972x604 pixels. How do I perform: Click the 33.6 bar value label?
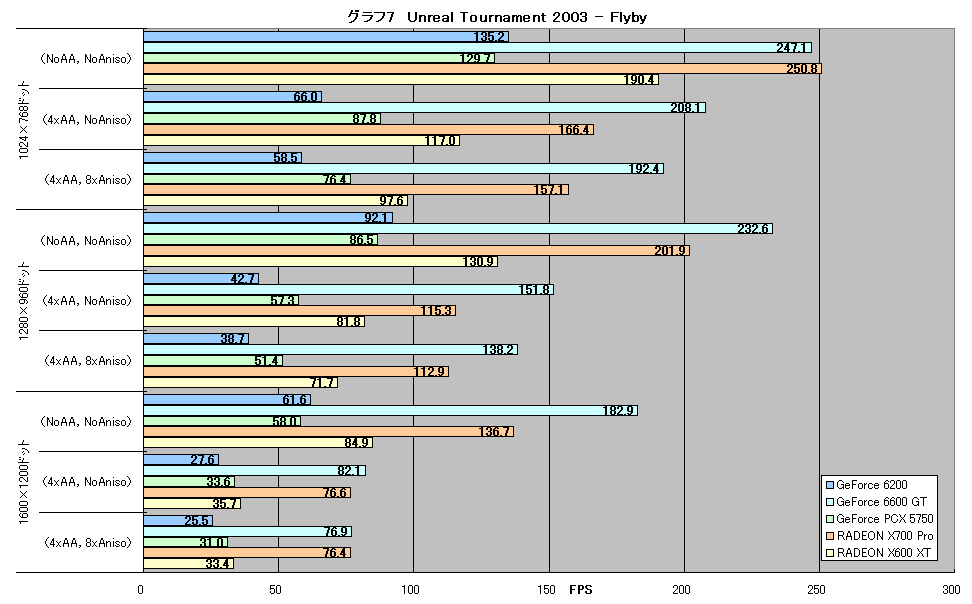pyautogui.click(x=219, y=482)
